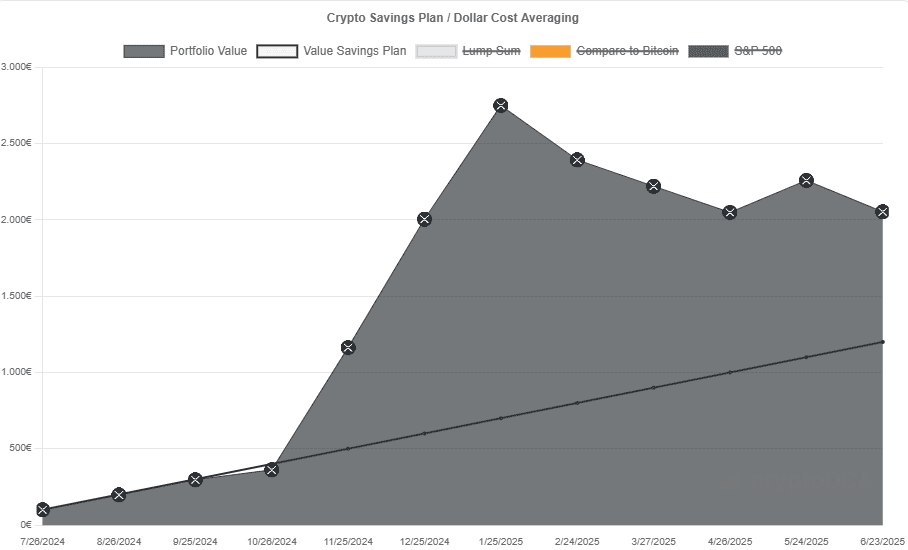Viewport: 908px width, 550px height.
Task: Click the 0€ y-axis label
Action: tap(25, 525)
